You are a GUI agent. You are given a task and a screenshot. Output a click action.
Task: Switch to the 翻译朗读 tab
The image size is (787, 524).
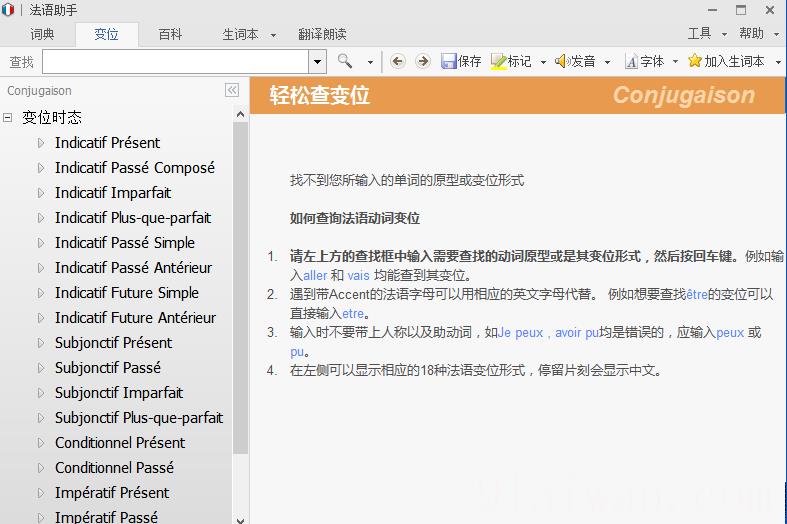[x=322, y=34]
